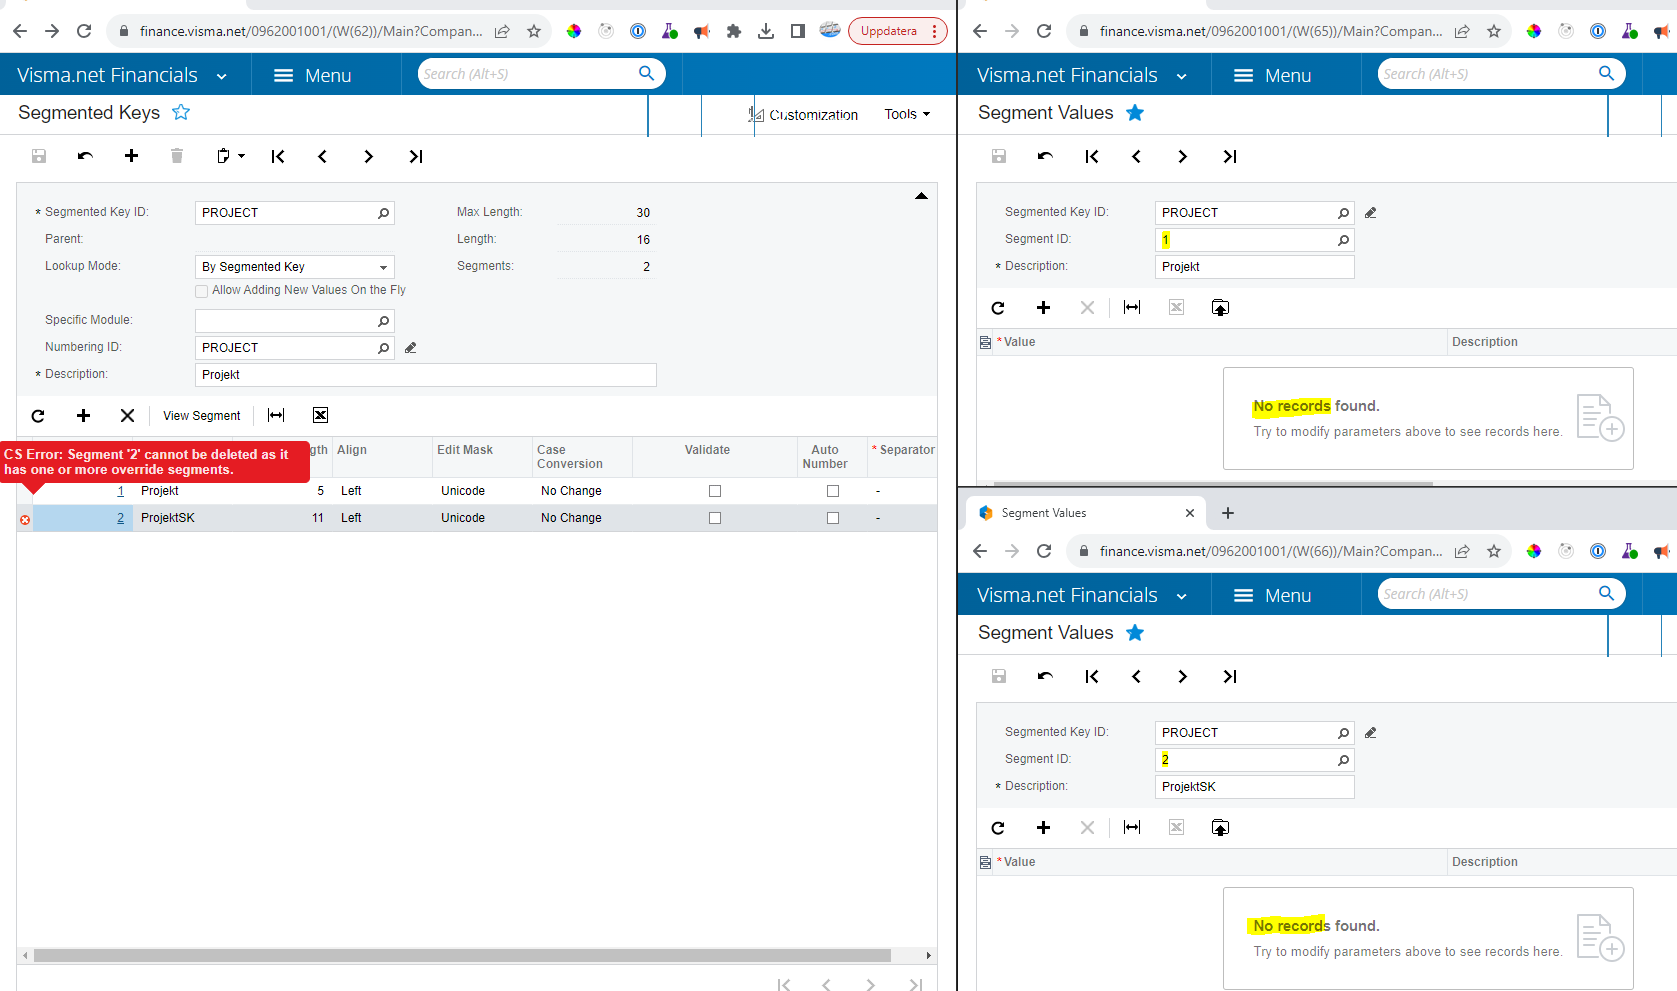Open segment 2 via its row link
The height and width of the screenshot is (991, 1677).
click(120, 517)
